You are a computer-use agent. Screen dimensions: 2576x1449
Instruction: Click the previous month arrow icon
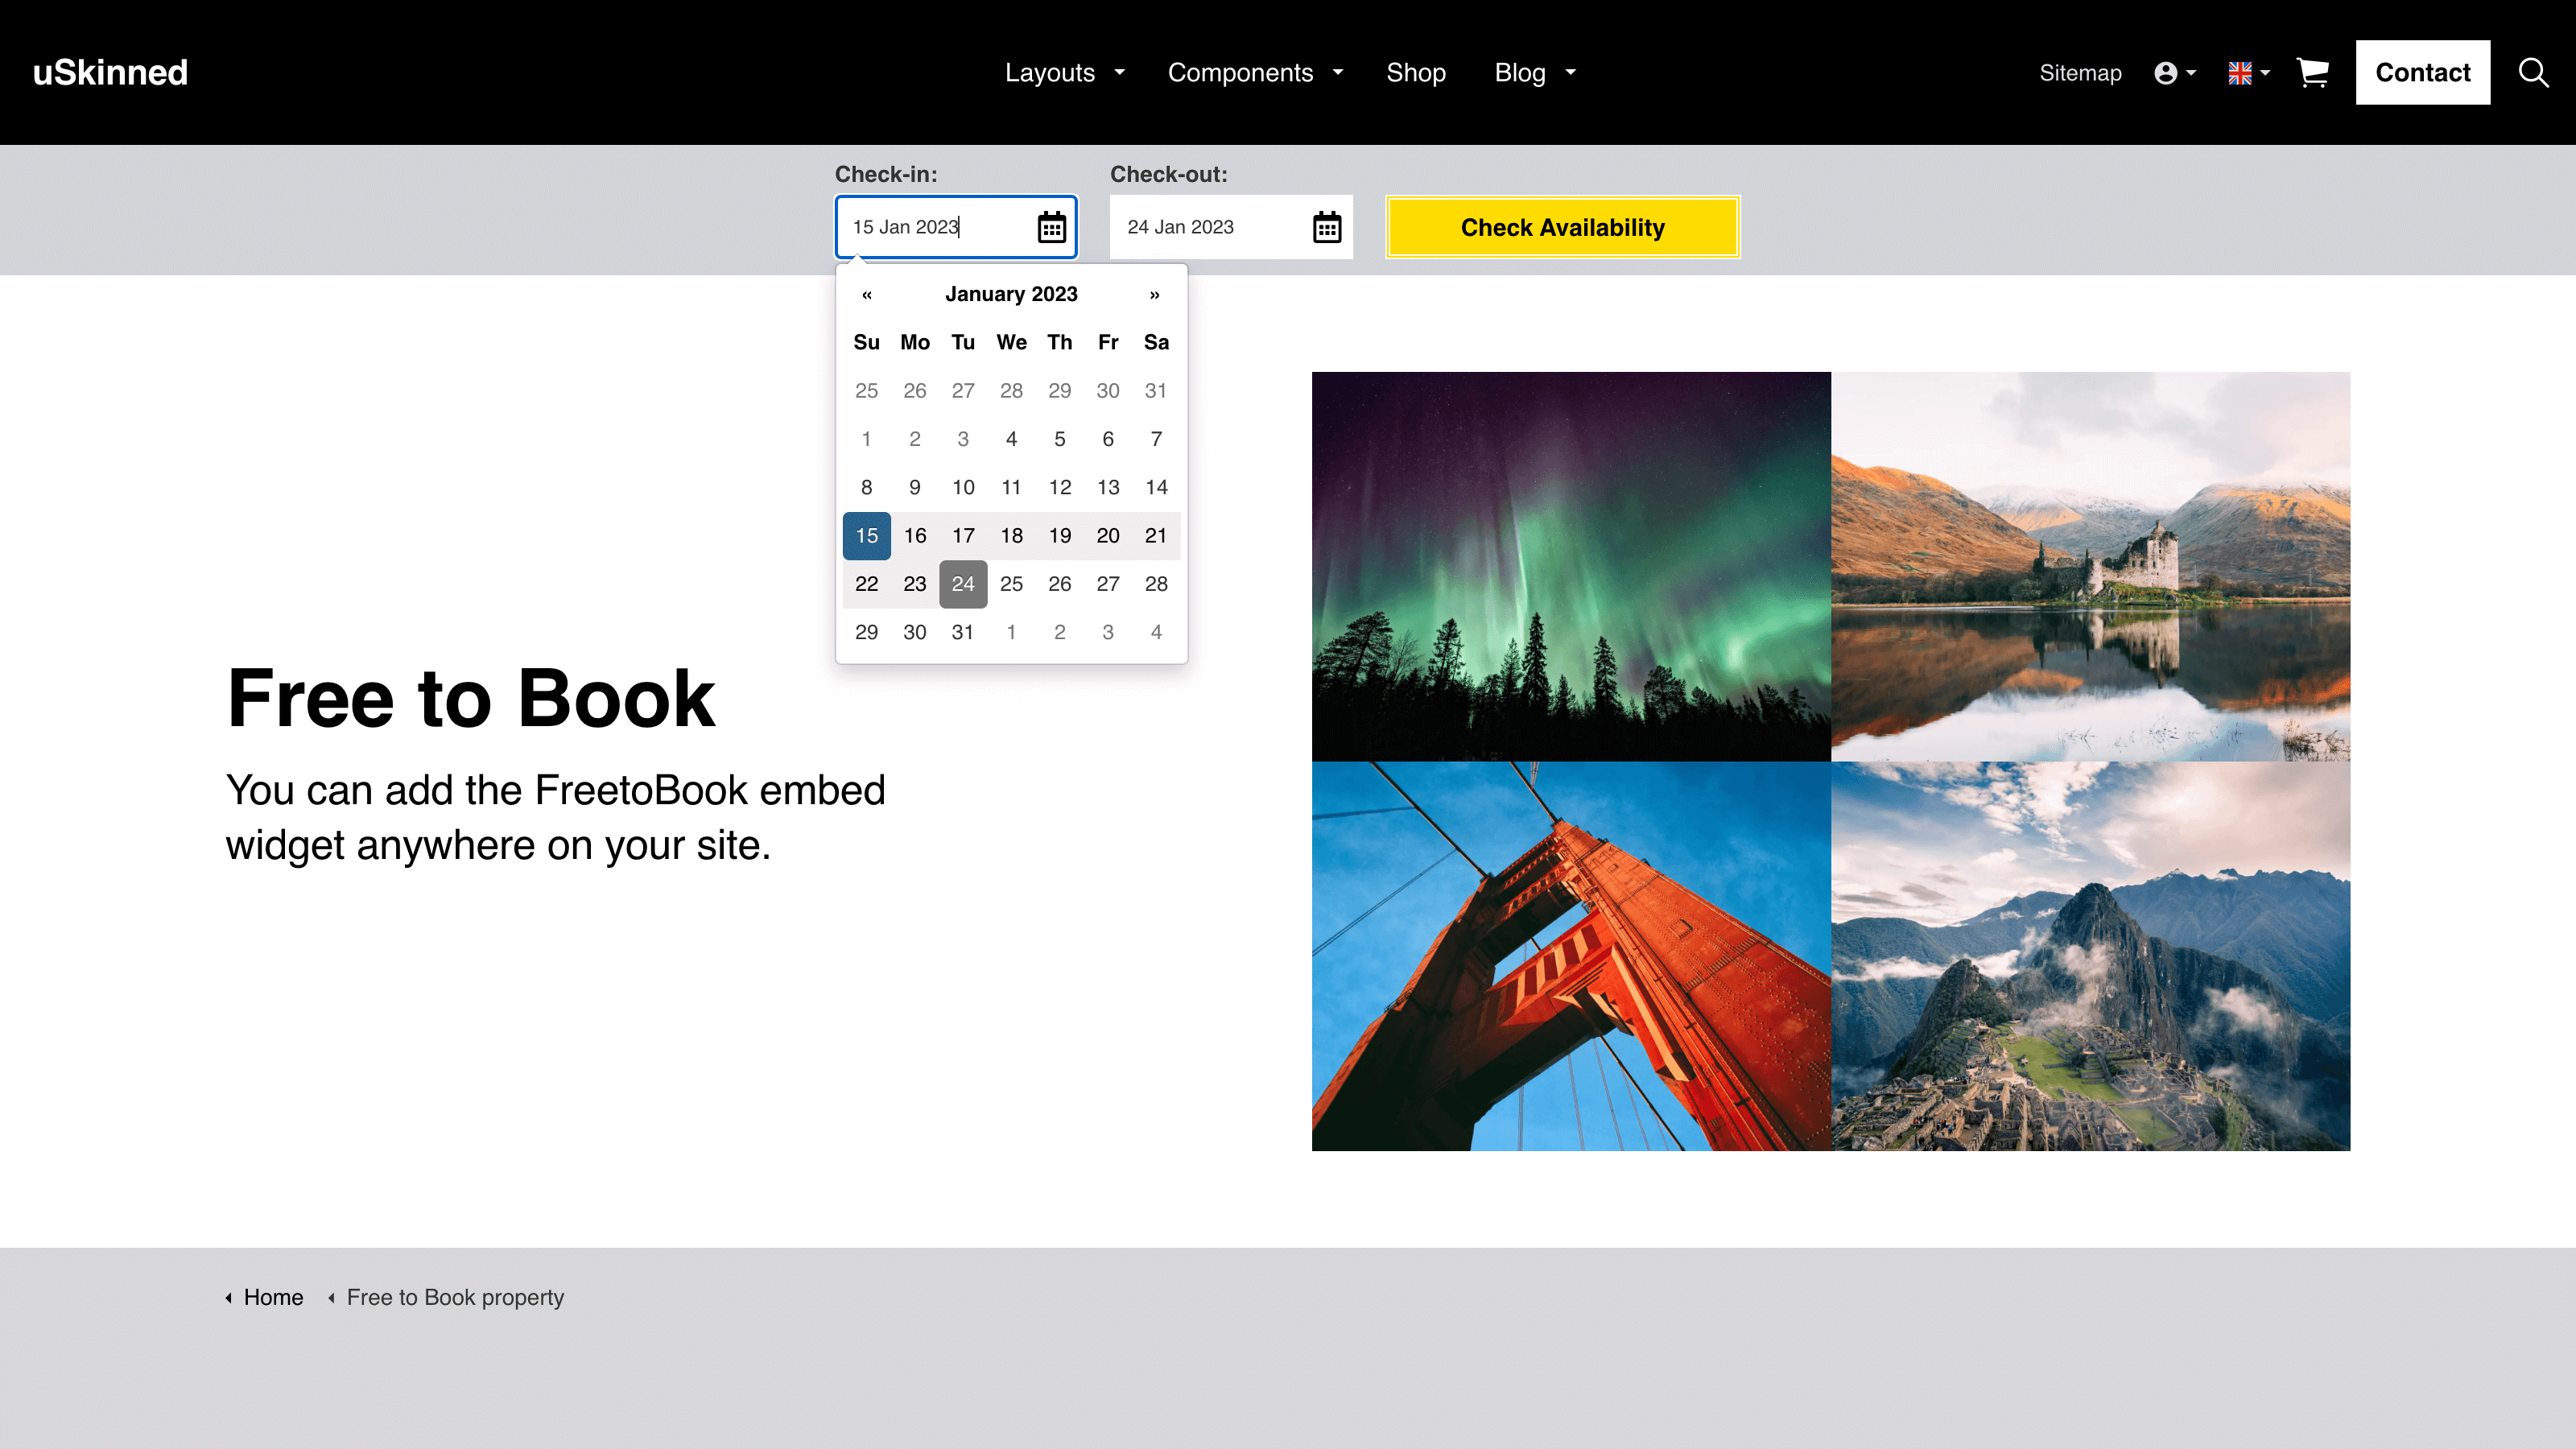(x=867, y=294)
